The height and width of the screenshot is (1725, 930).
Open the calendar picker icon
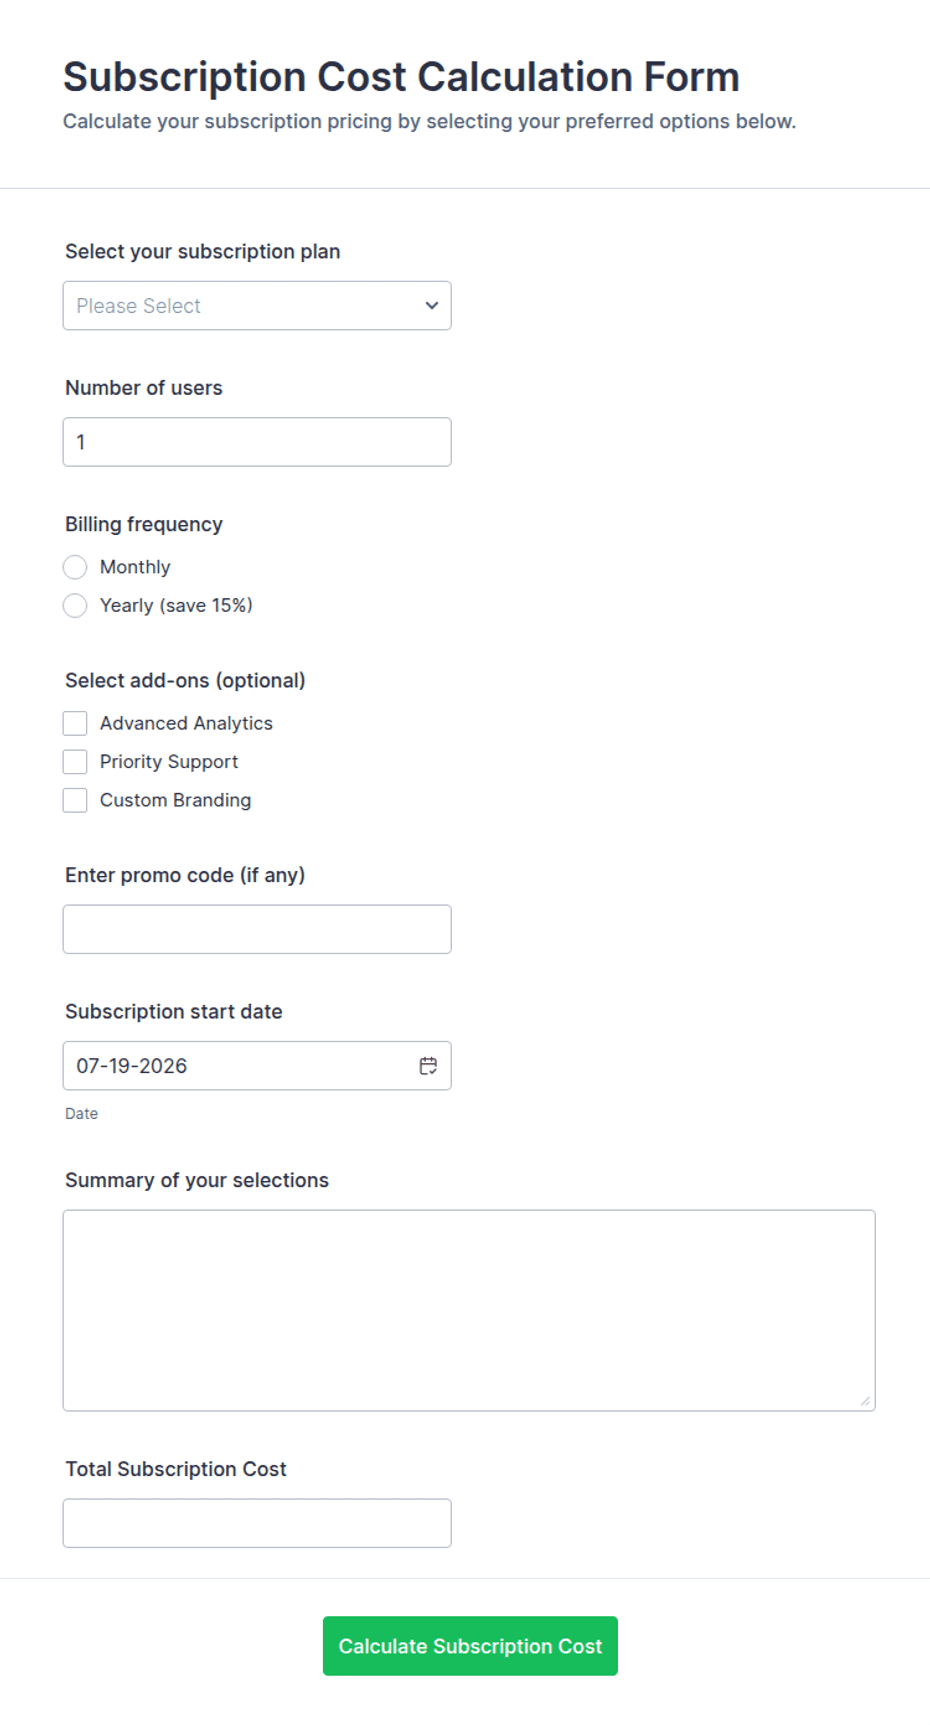[428, 1066]
